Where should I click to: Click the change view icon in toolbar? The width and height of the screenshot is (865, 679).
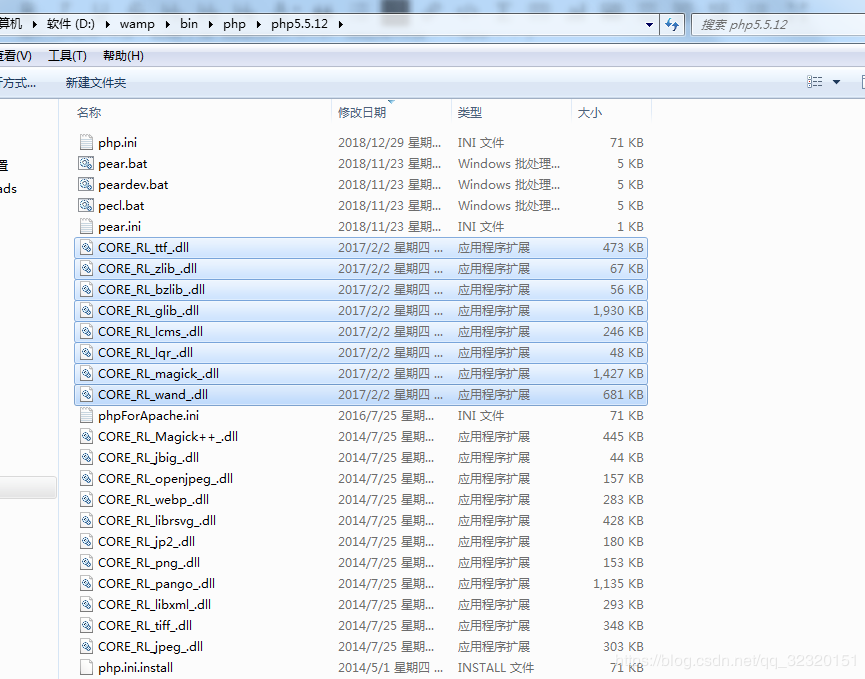815,82
